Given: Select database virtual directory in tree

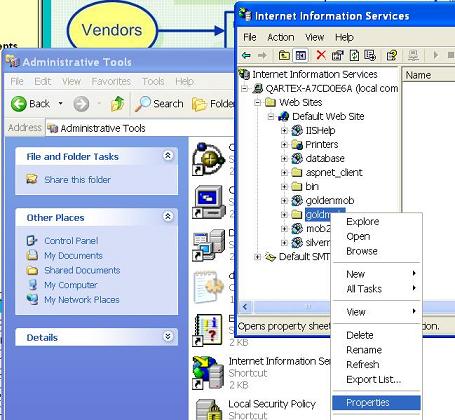Looking at the screenshot, I should point(318,158).
